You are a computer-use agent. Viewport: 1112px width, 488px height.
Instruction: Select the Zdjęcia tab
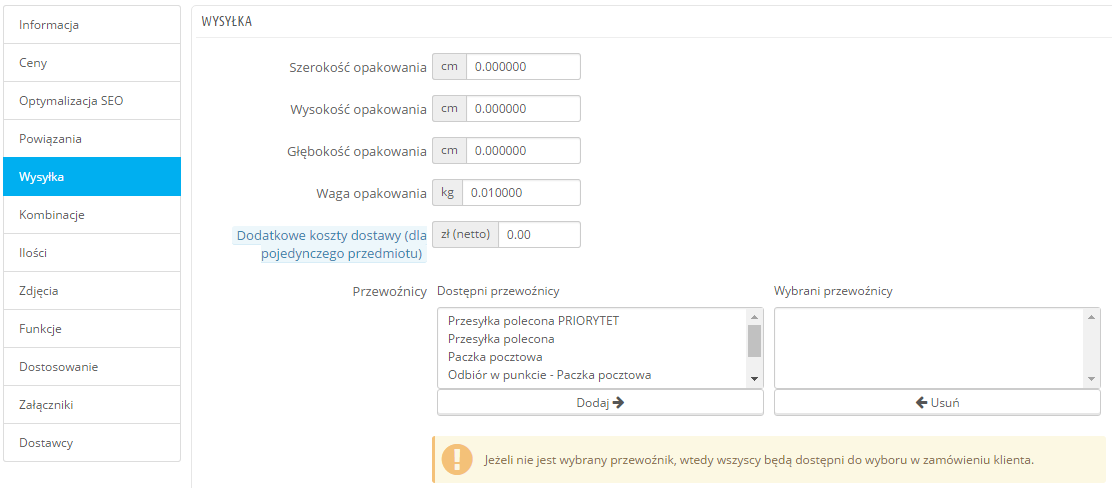[x=92, y=291]
